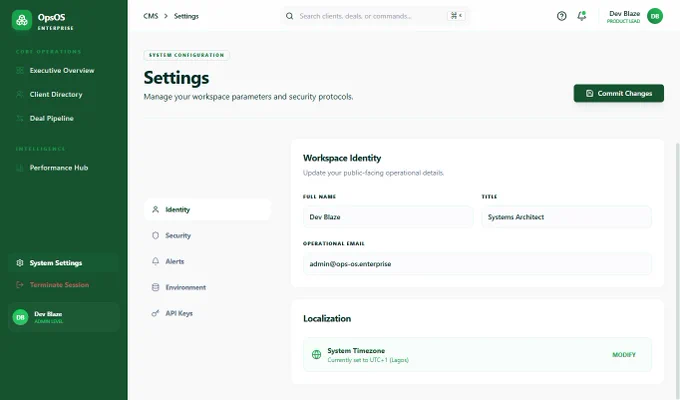The height and width of the screenshot is (400, 680).
Task: Click the globe icon beside System Timezone
Action: coord(317,354)
